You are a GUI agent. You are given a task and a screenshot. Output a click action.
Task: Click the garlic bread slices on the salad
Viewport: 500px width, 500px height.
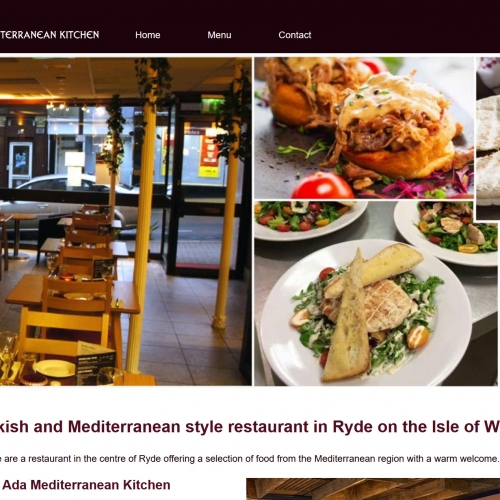[x=363, y=308]
